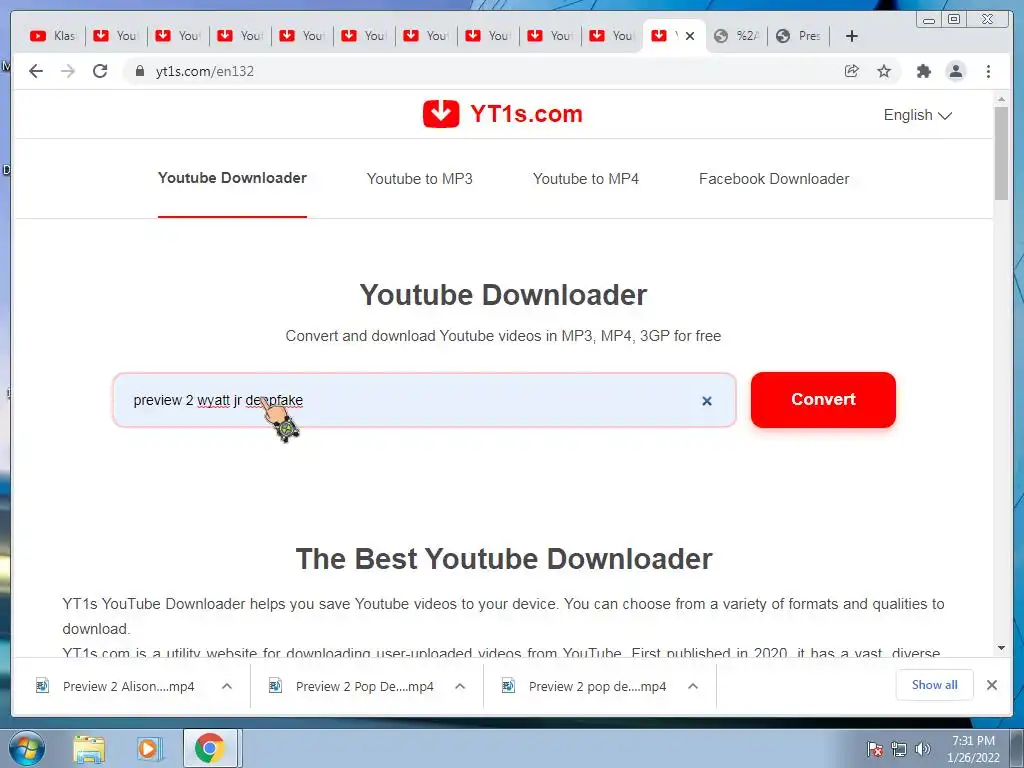This screenshot has width=1024, height=768.
Task: Switch to the Pres browser tab
Action: pyautogui.click(x=798, y=36)
